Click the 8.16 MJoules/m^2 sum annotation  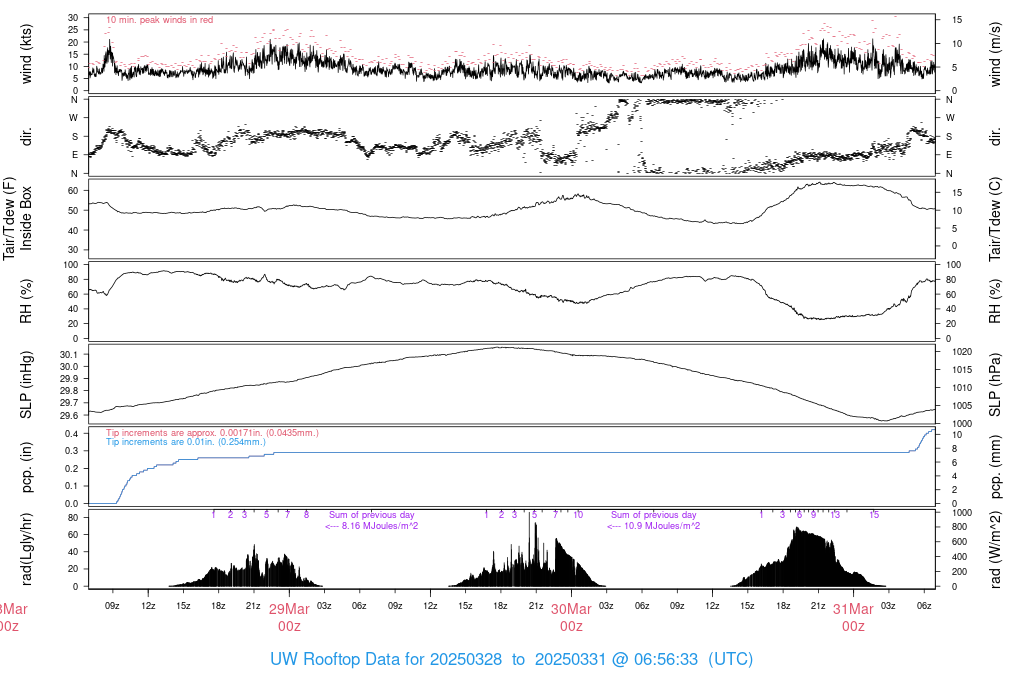point(372,526)
